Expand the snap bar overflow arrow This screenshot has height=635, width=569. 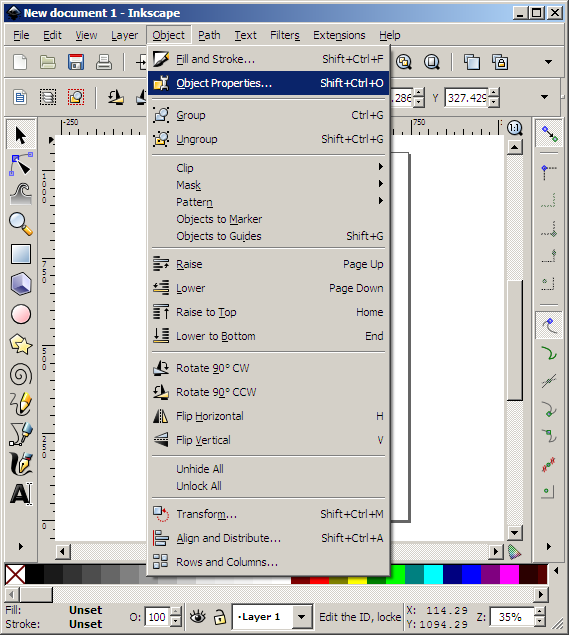(x=549, y=546)
